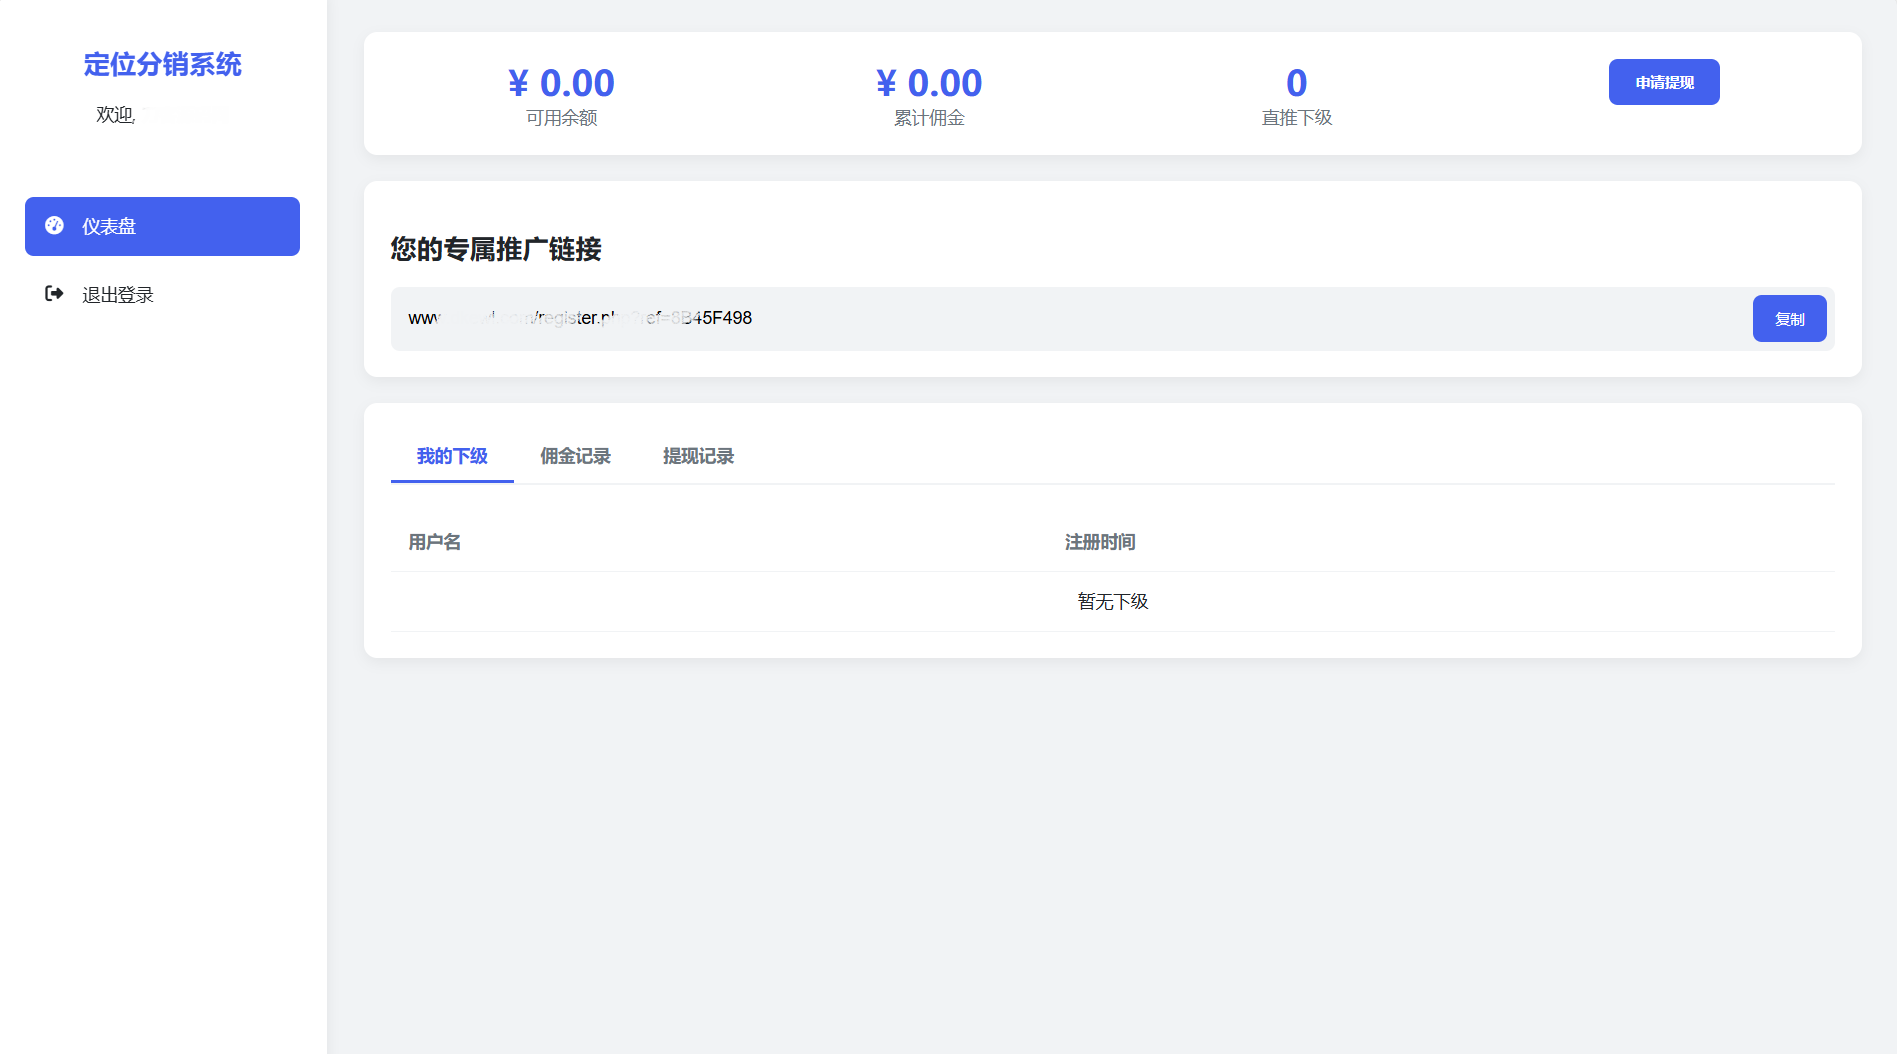Click the 可用余额 amount value
Image resolution: width=1897 pixels, height=1054 pixels.
[561, 83]
